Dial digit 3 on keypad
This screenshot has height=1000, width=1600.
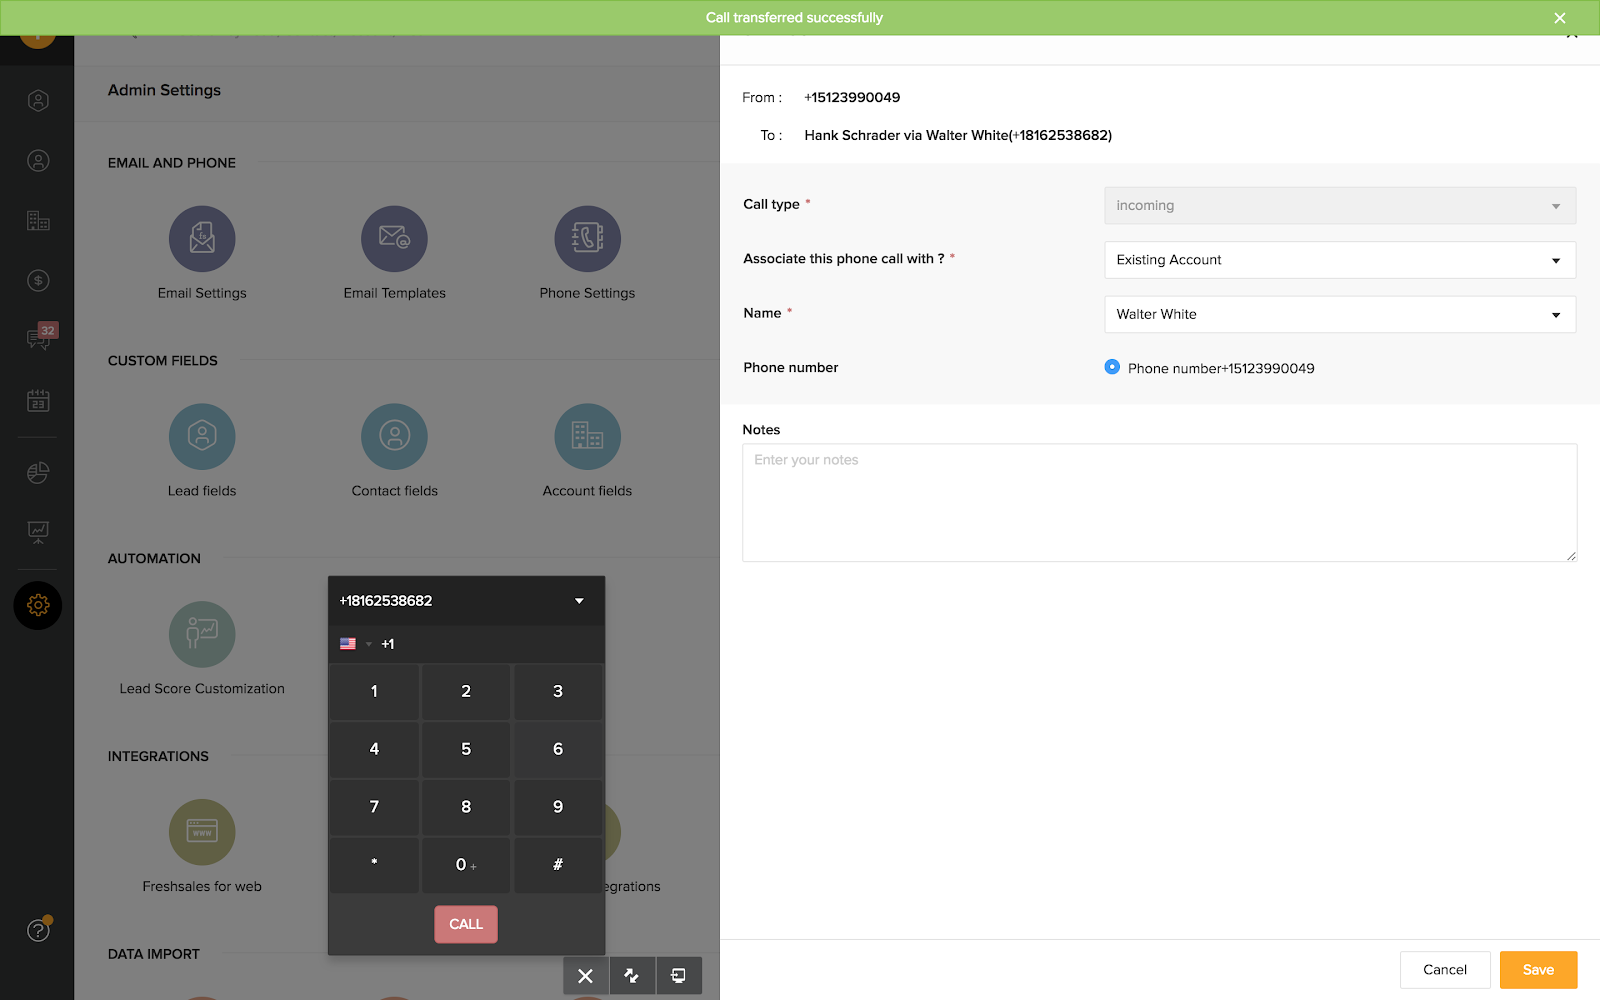[558, 691]
